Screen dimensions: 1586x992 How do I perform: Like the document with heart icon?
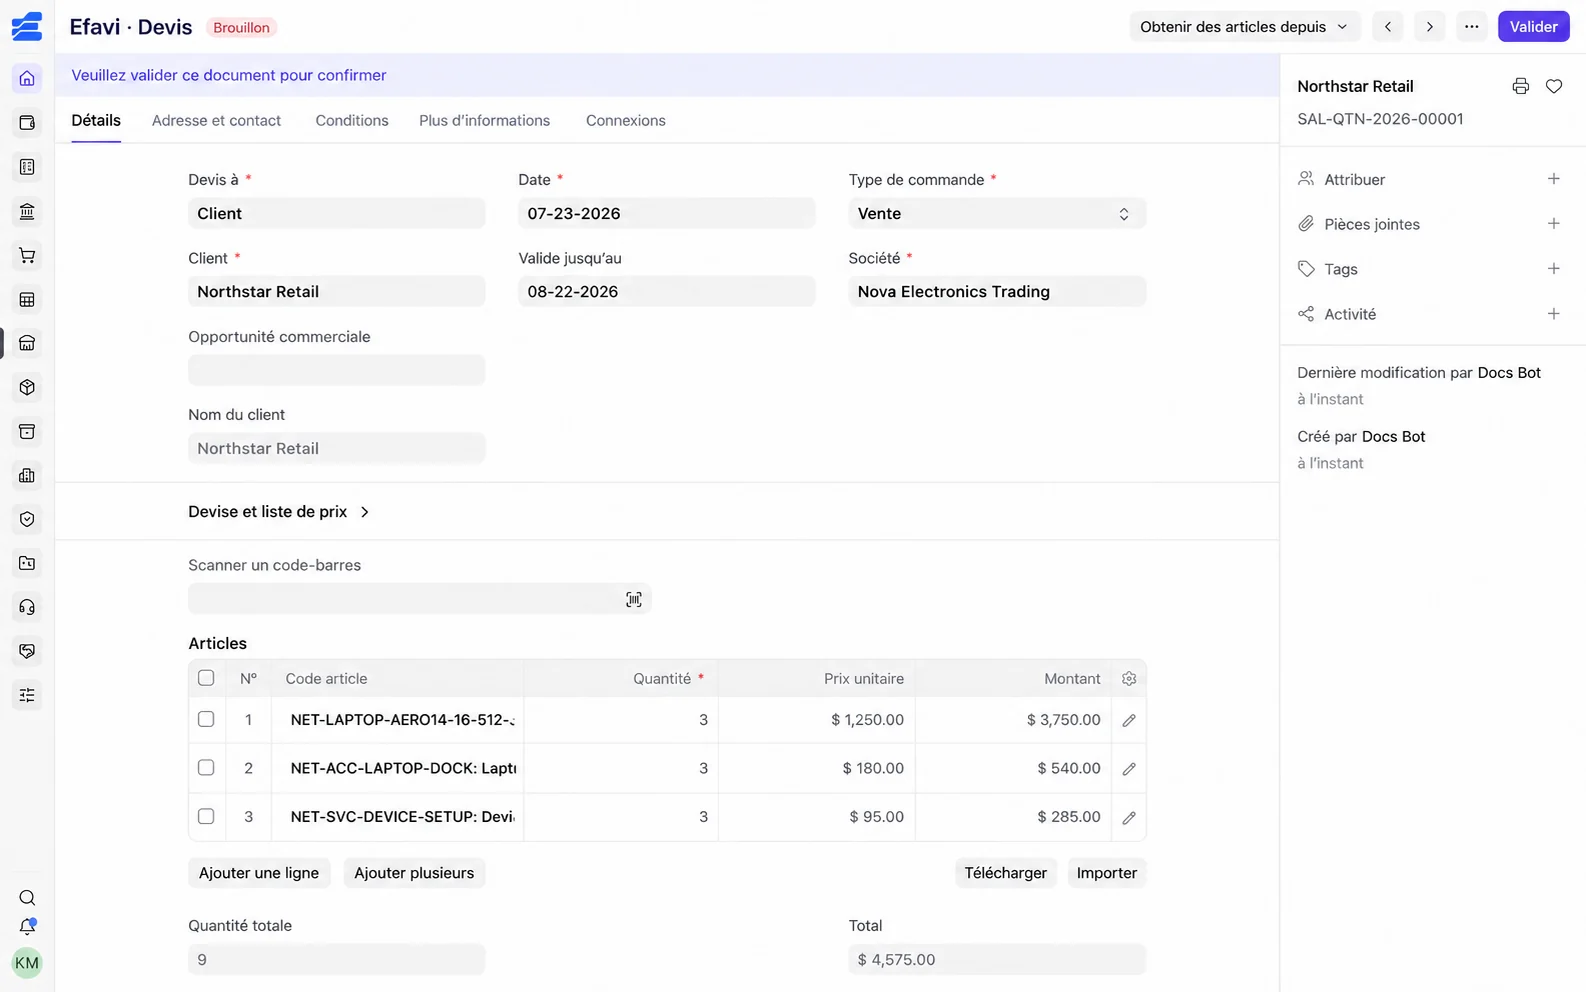(x=1554, y=86)
